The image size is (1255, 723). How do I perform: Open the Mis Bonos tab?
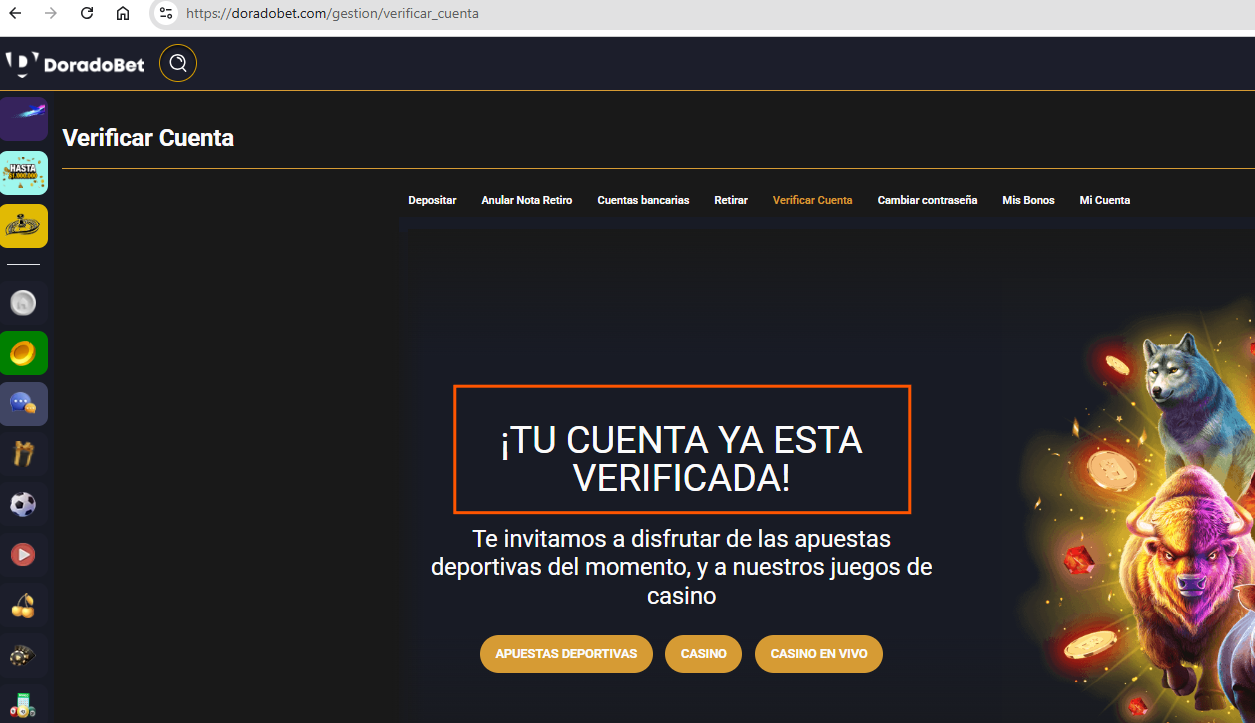click(1028, 200)
